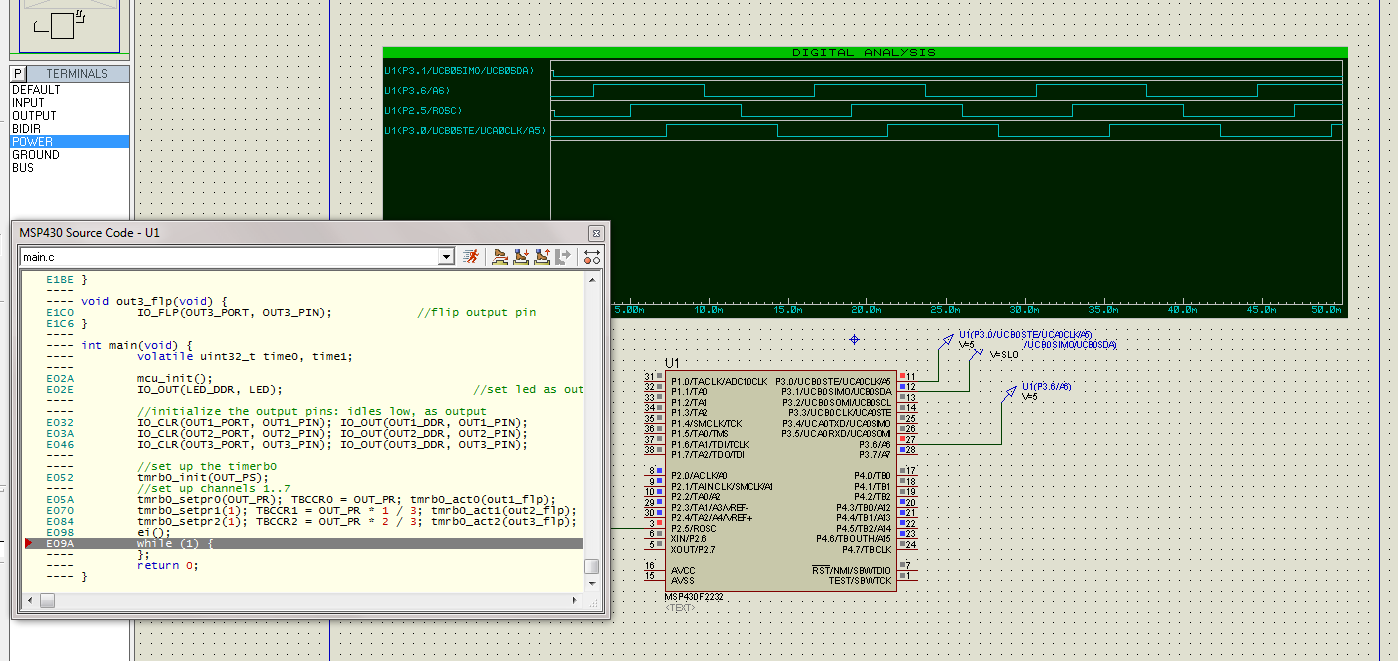Click the P pick-devices button

(18, 74)
